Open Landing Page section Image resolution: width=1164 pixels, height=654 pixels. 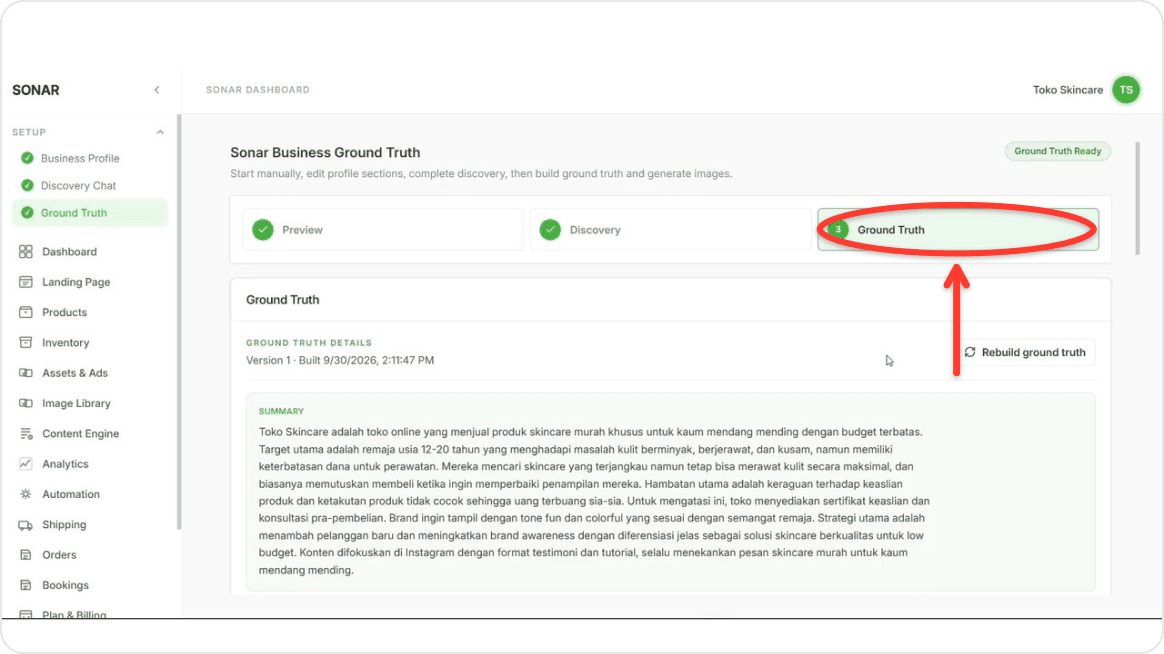[x=76, y=282]
